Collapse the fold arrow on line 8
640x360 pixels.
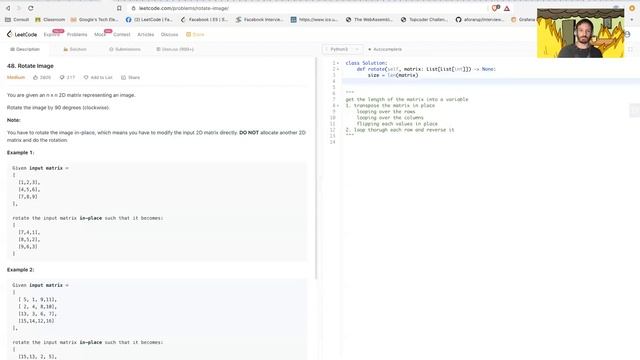click(x=338, y=106)
